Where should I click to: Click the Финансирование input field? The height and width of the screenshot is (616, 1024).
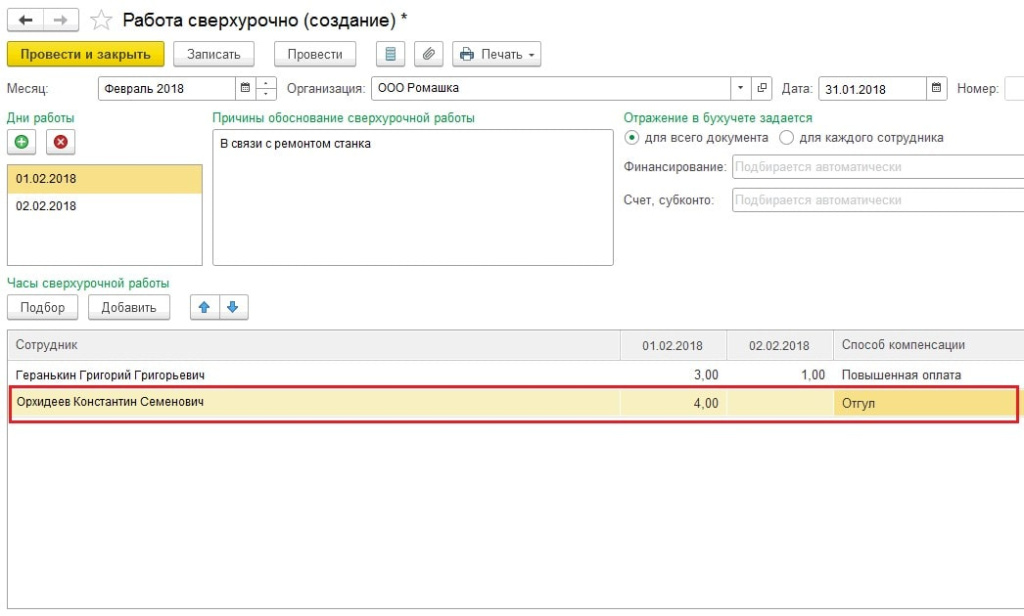pyautogui.click(x=876, y=167)
